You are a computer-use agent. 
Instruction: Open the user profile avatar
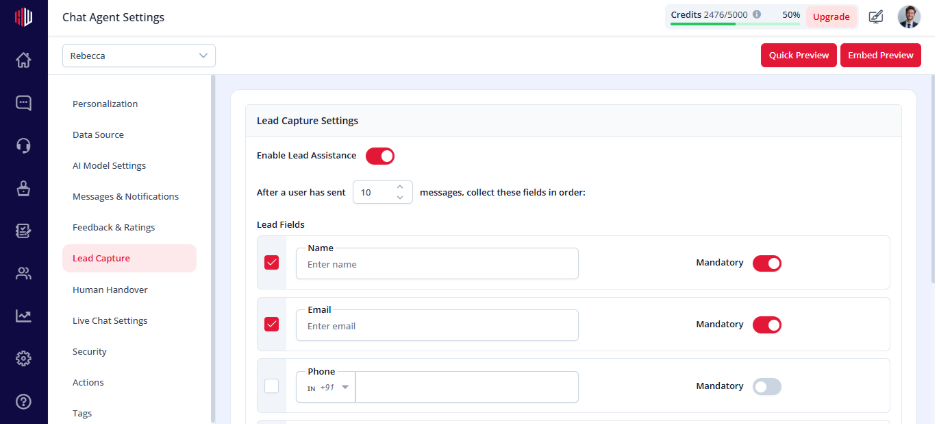909,17
